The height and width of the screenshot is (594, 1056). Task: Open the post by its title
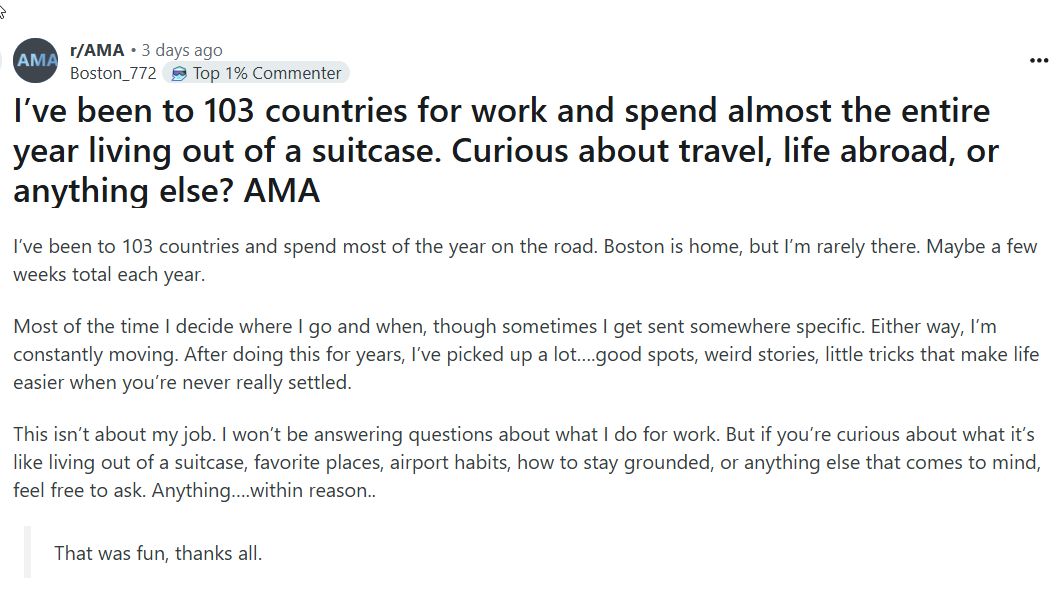coord(505,151)
